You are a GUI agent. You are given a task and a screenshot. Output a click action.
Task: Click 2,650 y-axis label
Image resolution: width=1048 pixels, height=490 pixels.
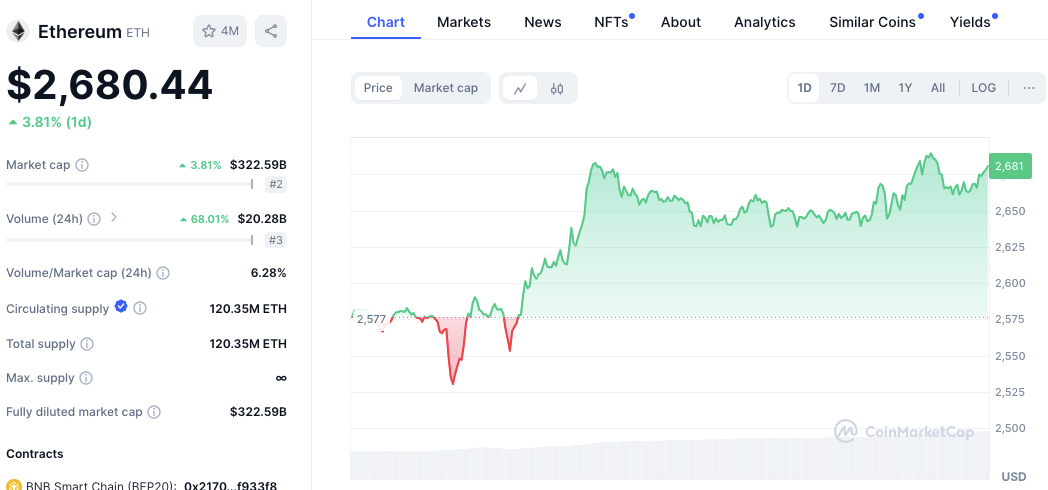coord(1010,211)
